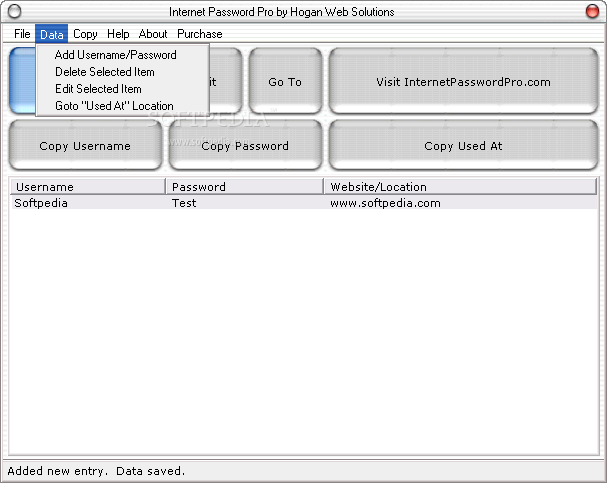Click Visit InternetPasswordPro.com button
607x483 pixels.
(x=463, y=82)
